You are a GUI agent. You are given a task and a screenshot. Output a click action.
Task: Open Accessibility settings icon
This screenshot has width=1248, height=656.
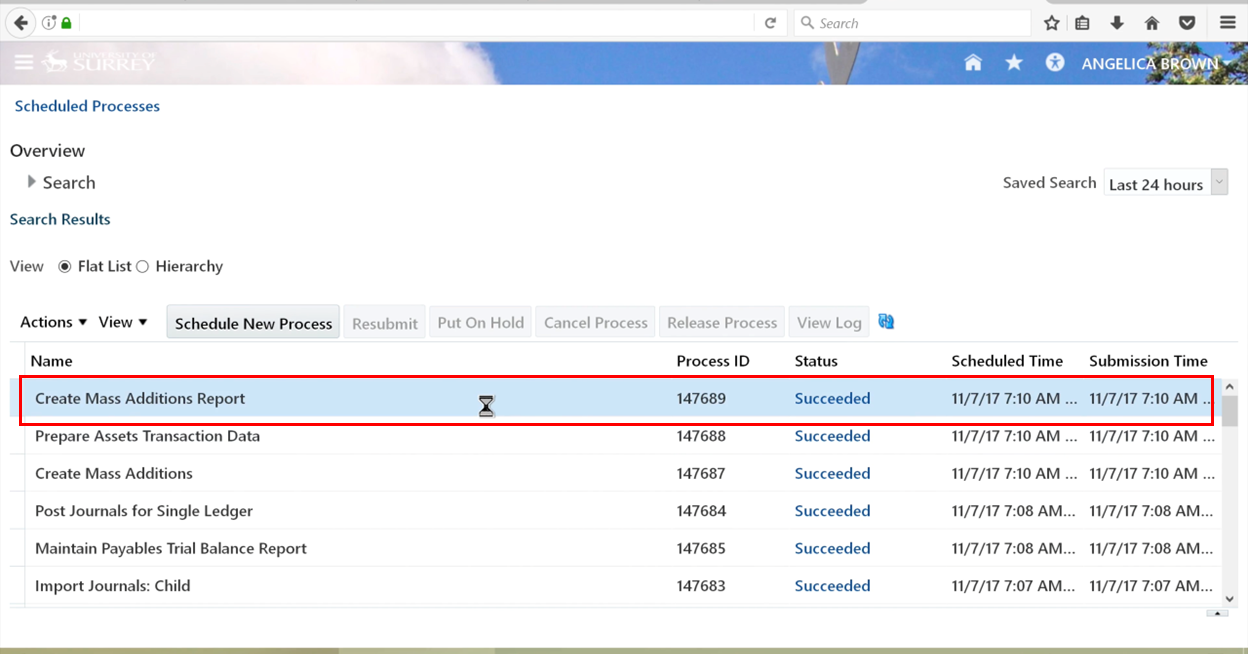click(x=1055, y=63)
